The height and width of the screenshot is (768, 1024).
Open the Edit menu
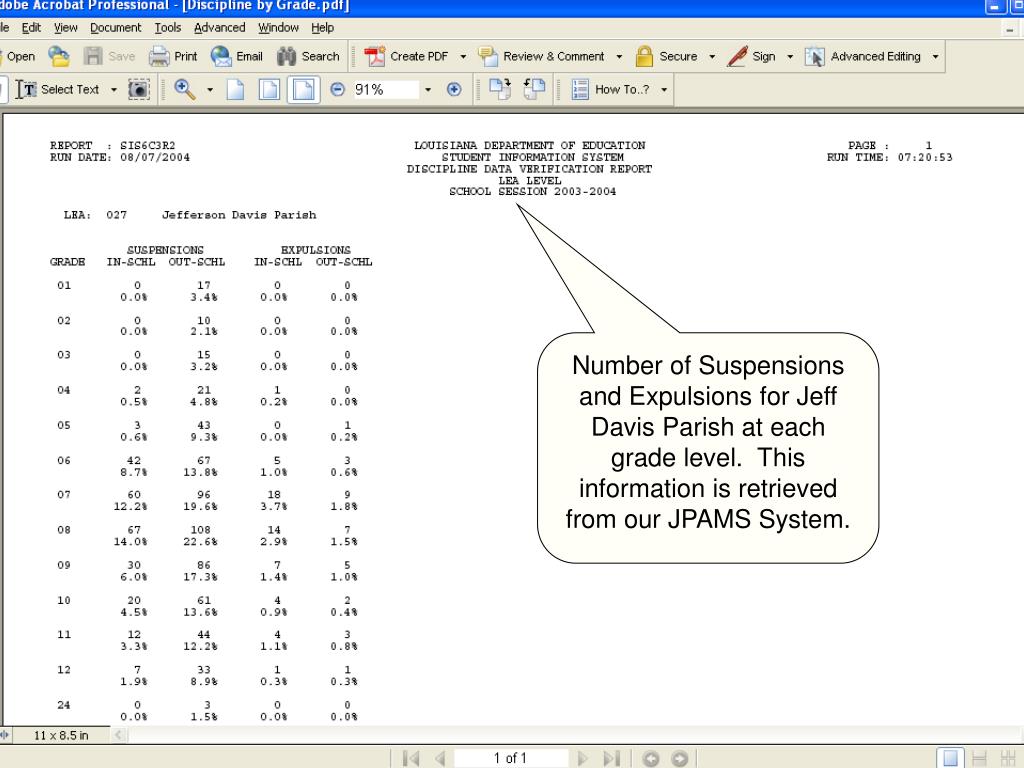[31, 27]
